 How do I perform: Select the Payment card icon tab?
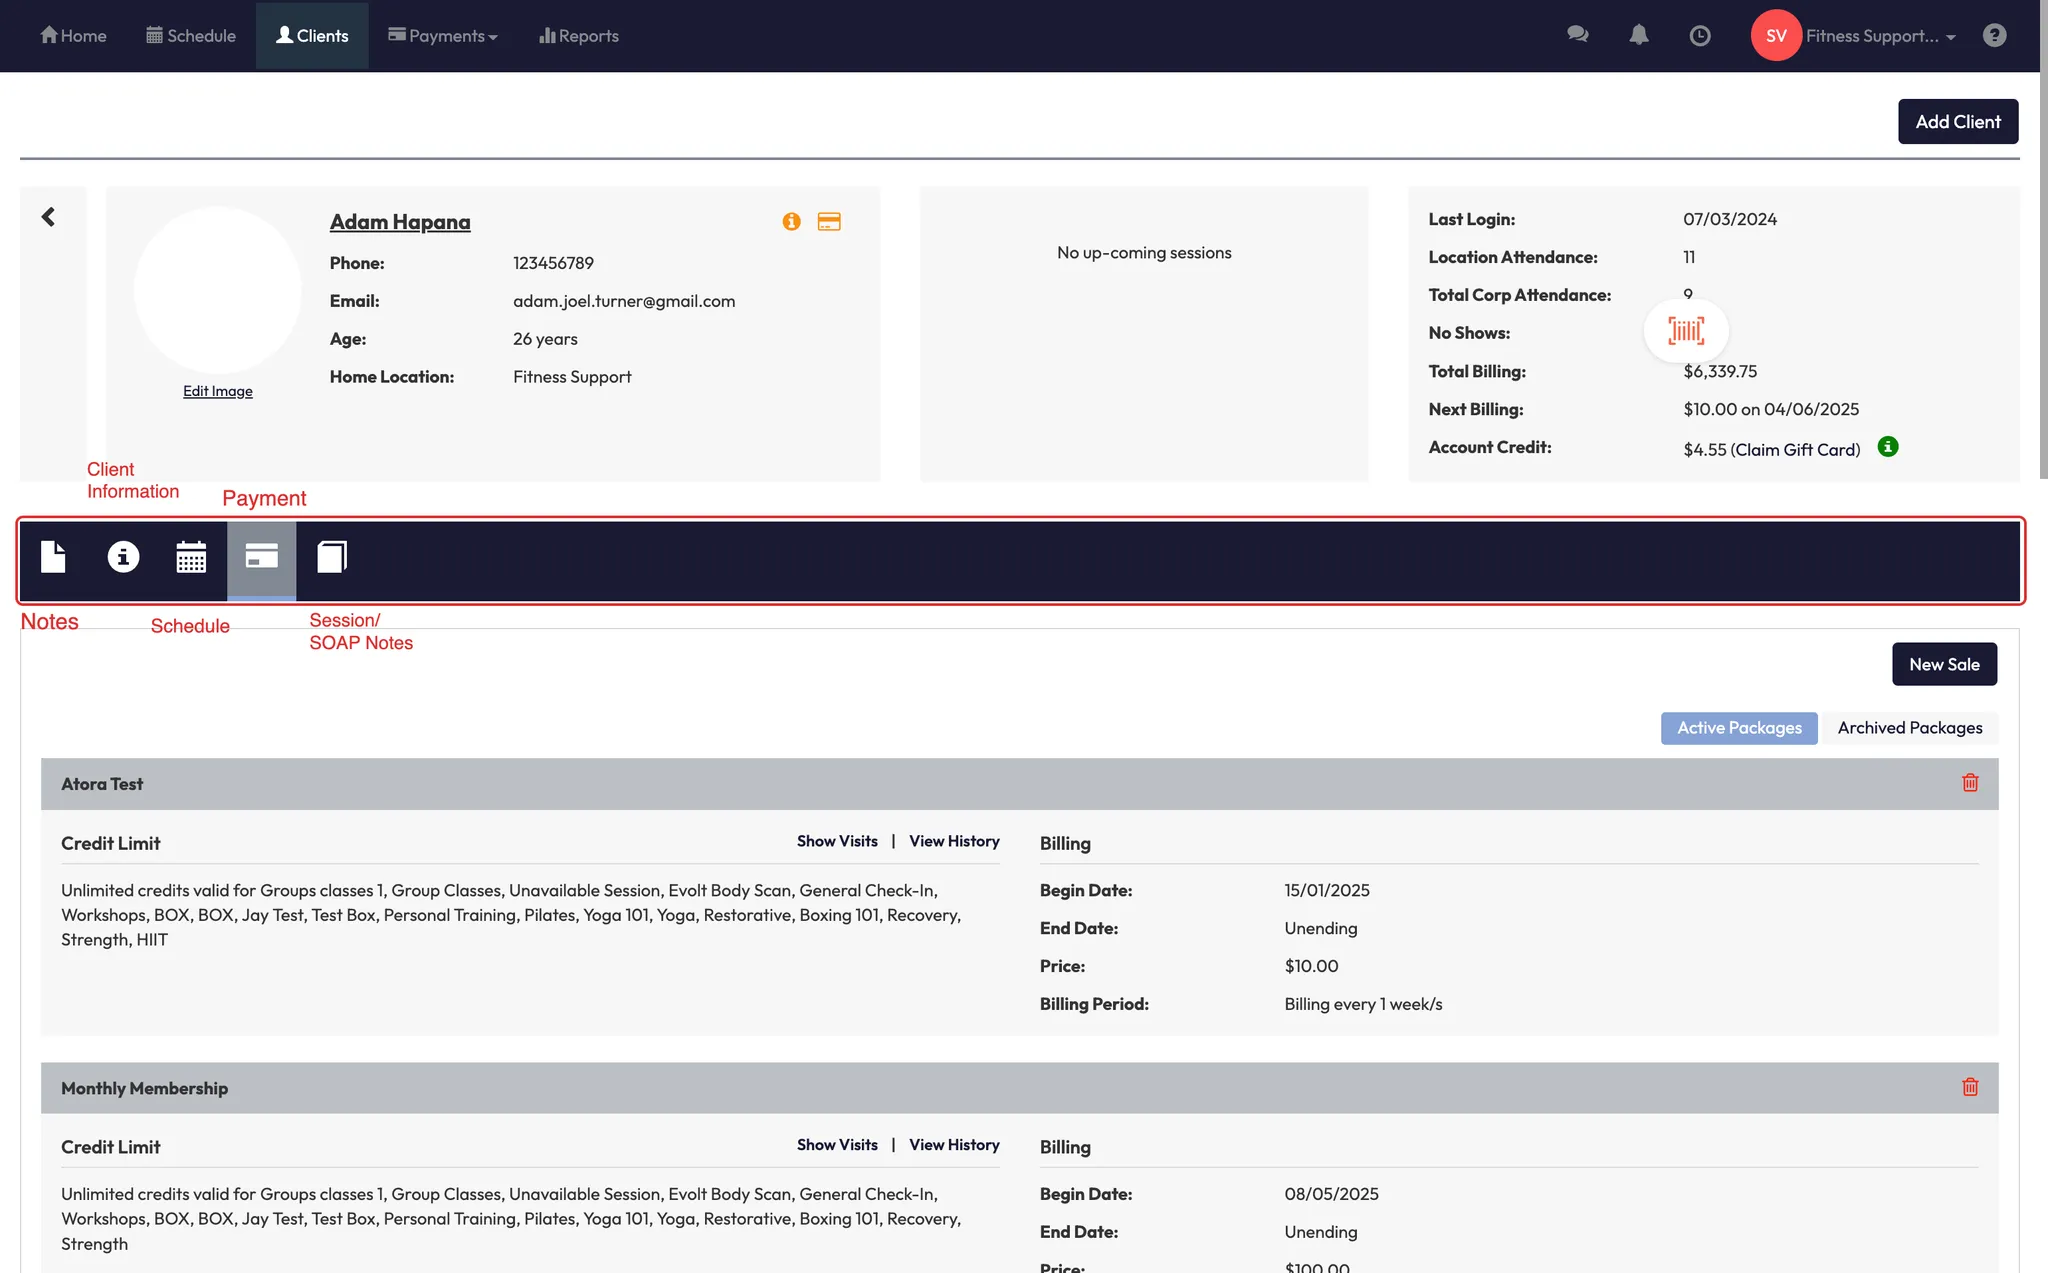261,557
